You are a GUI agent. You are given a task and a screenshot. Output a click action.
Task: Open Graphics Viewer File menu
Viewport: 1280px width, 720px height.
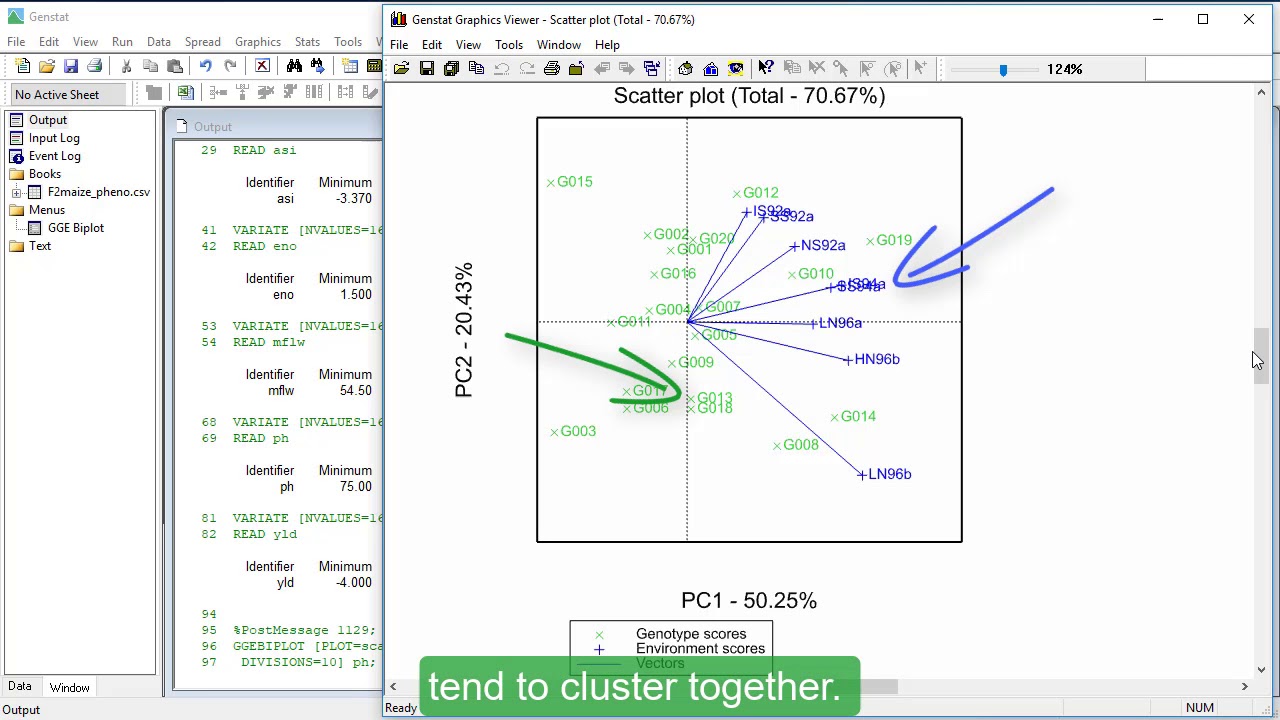click(399, 45)
